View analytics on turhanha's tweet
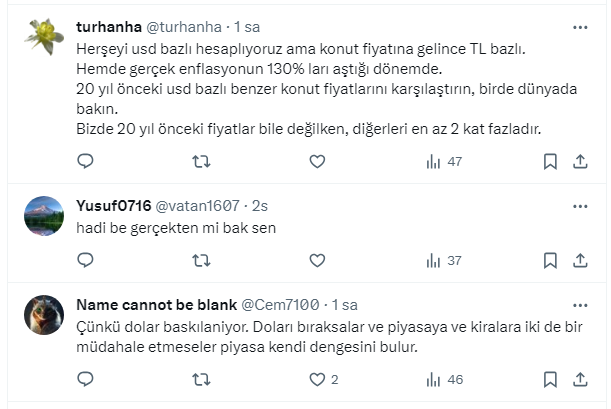 point(442,161)
